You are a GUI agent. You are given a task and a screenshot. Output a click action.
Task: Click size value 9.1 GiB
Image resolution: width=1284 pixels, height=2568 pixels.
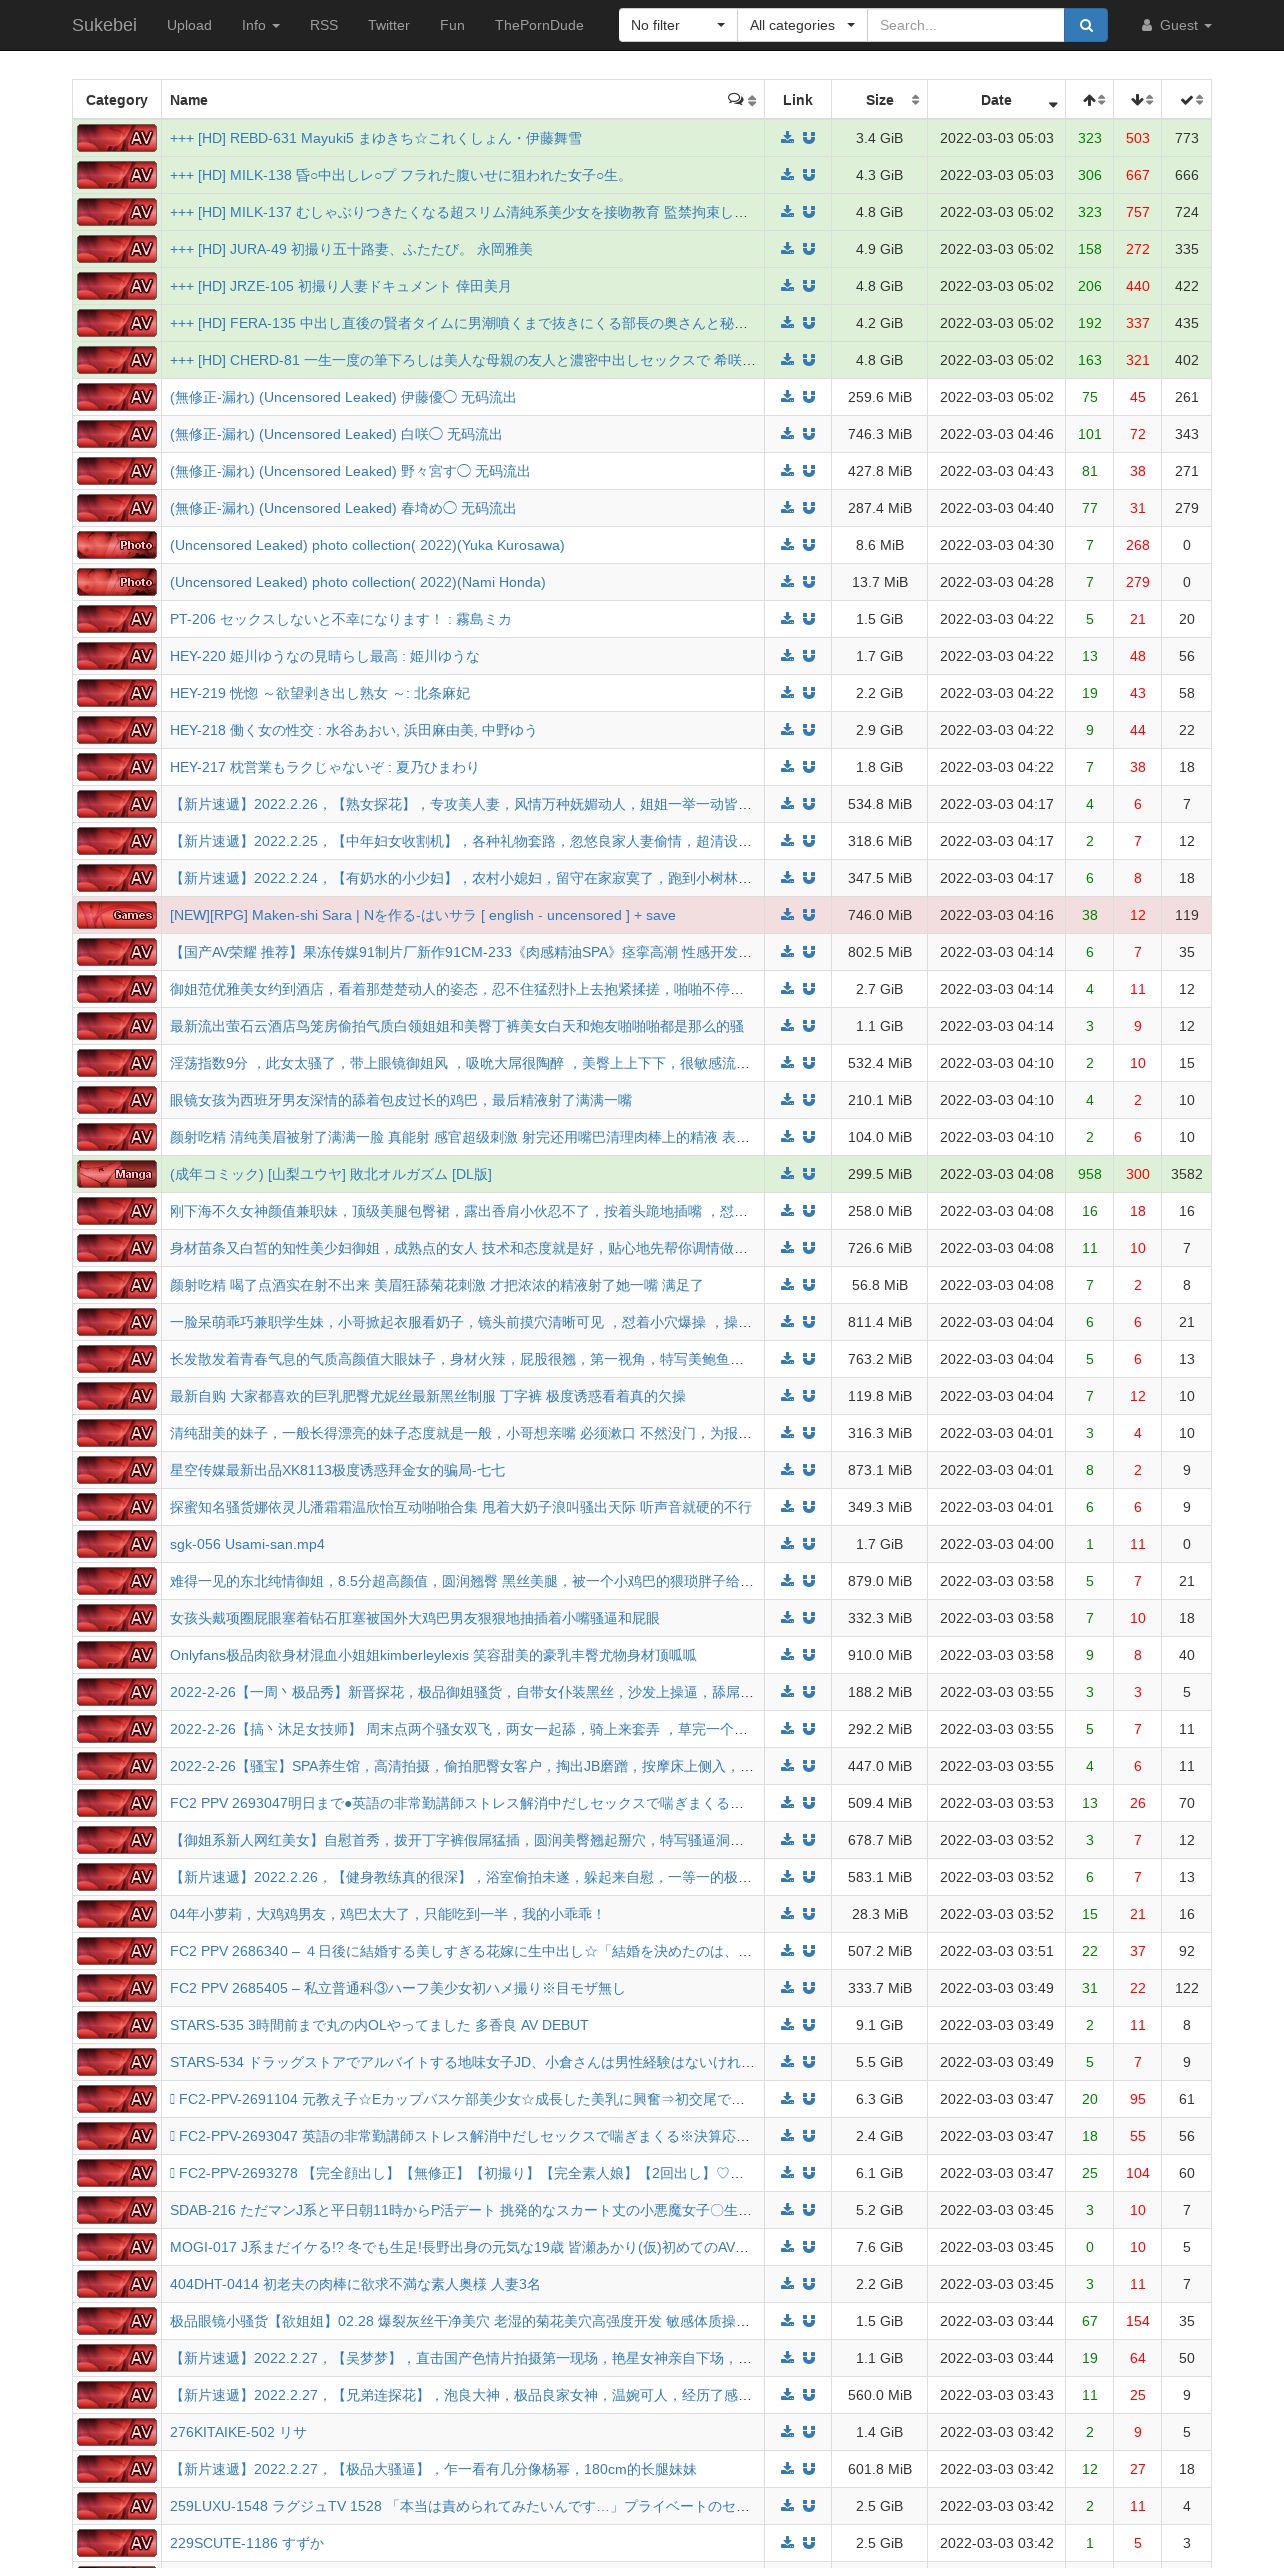click(879, 2025)
